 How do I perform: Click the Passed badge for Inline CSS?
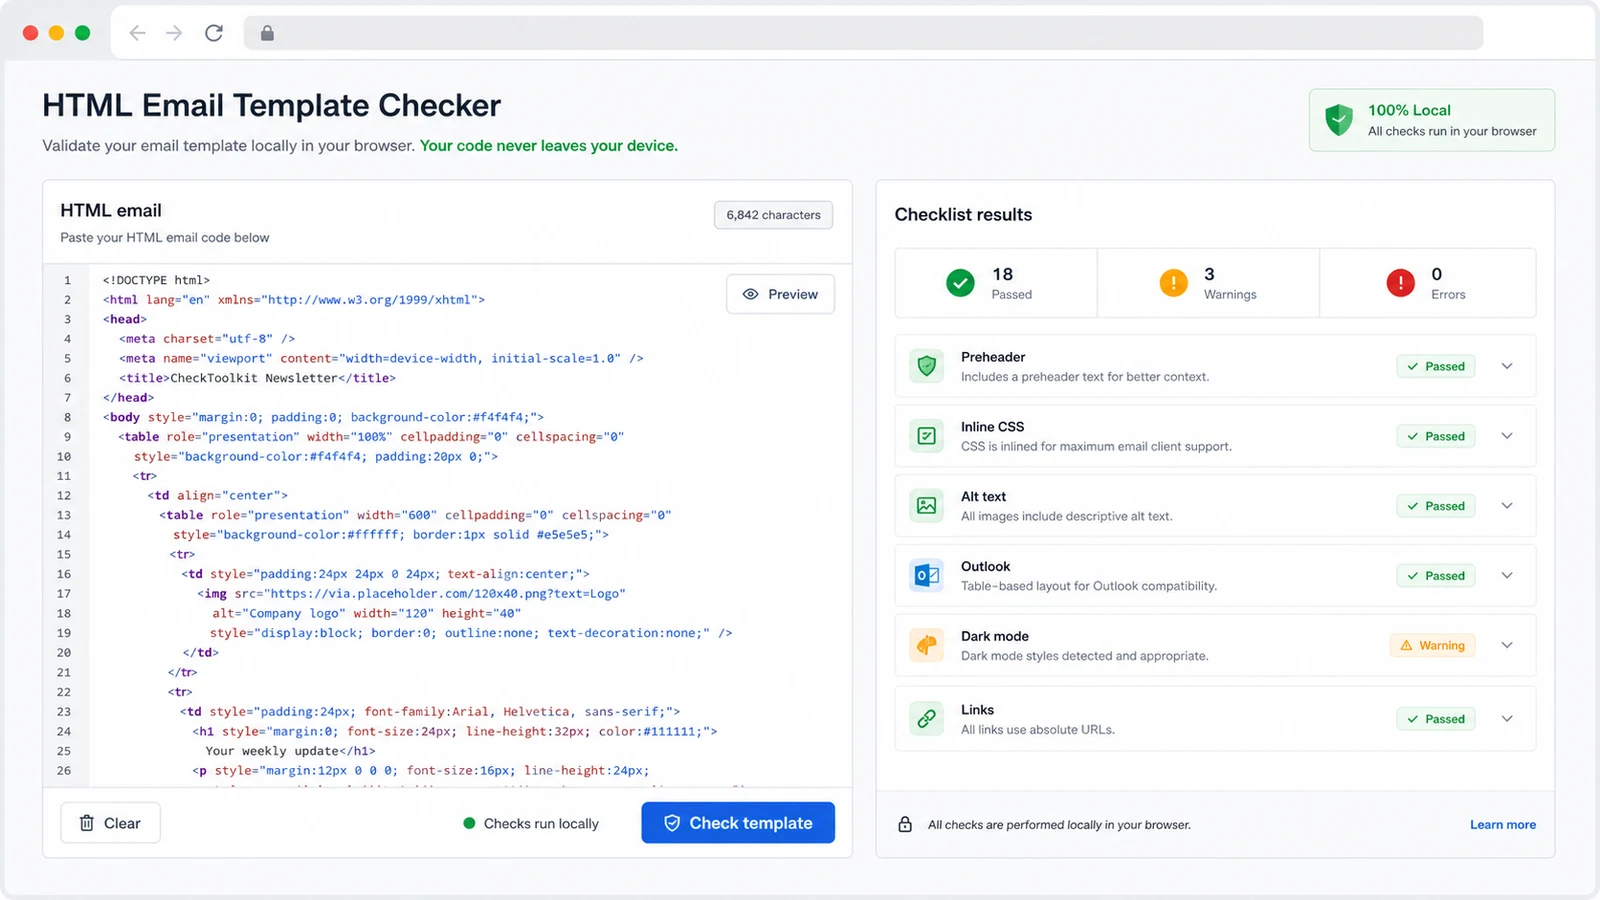tap(1436, 436)
